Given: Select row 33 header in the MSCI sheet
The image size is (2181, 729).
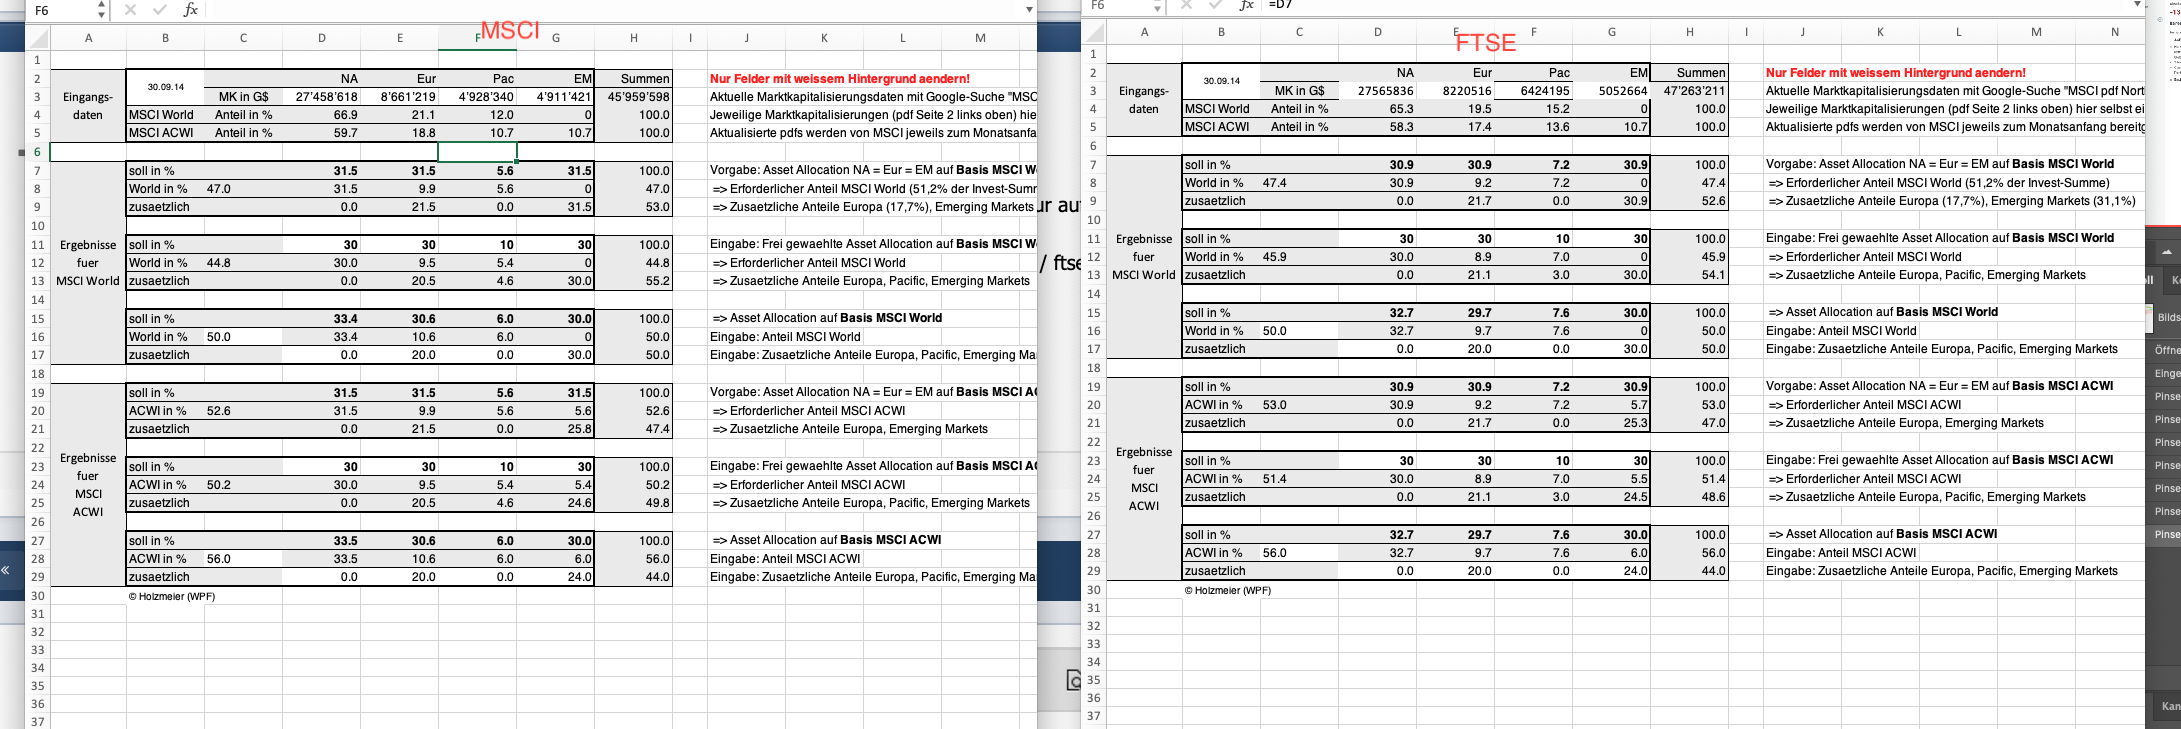Looking at the screenshot, I should click(38, 650).
